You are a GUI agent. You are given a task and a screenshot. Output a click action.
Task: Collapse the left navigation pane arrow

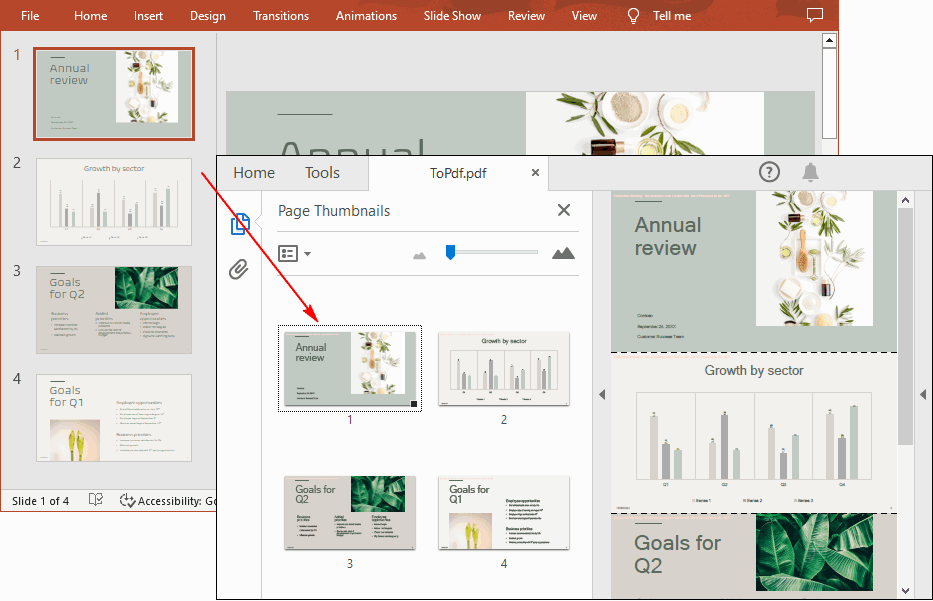[x=602, y=395]
